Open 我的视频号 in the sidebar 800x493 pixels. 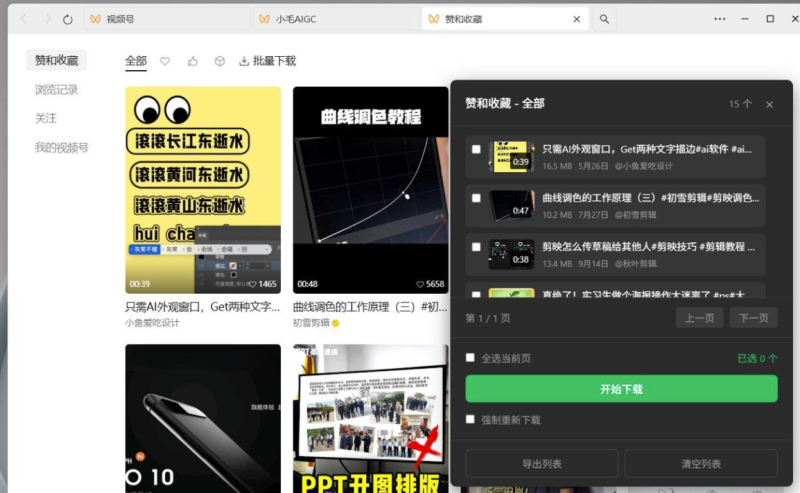pos(62,147)
